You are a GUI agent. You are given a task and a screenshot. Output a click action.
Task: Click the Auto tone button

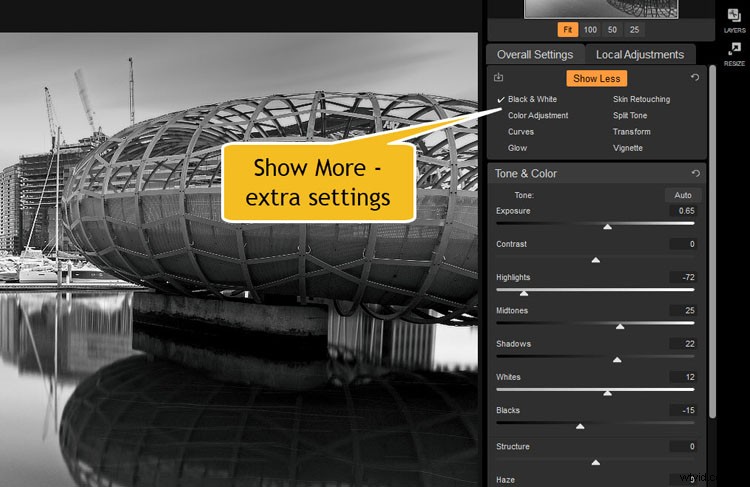[x=683, y=195]
